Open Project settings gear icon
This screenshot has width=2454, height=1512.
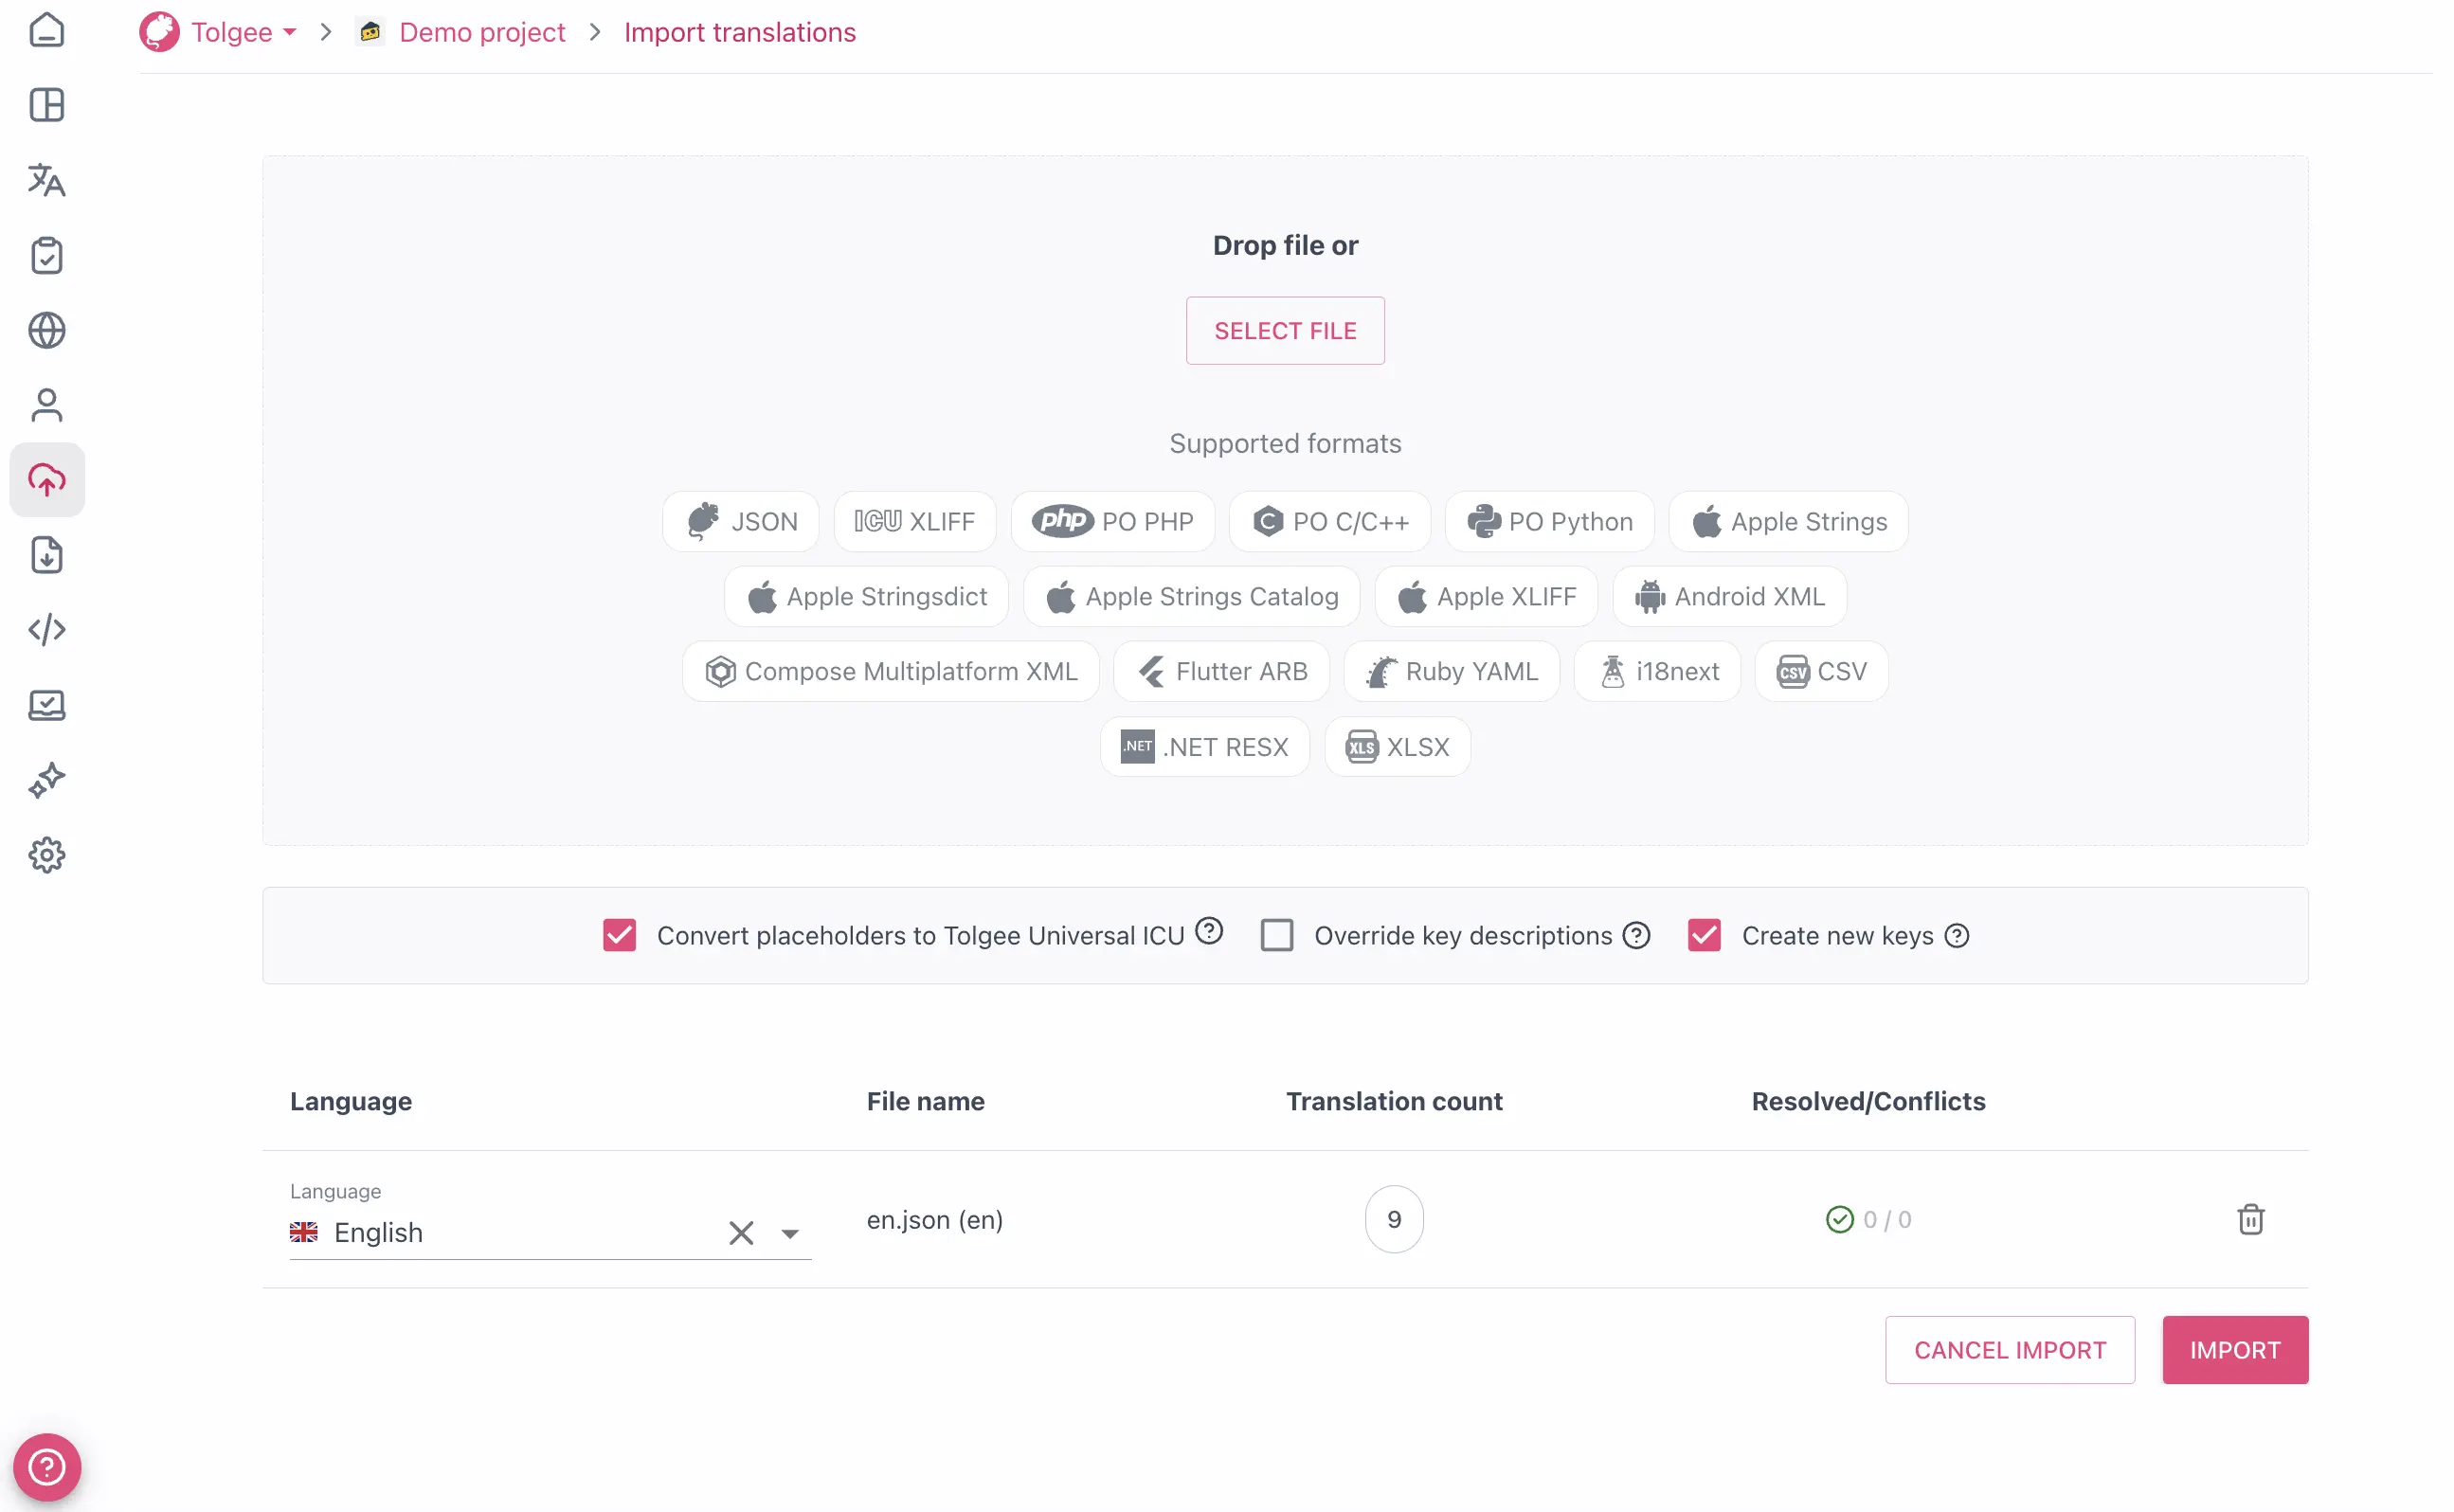point(46,855)
